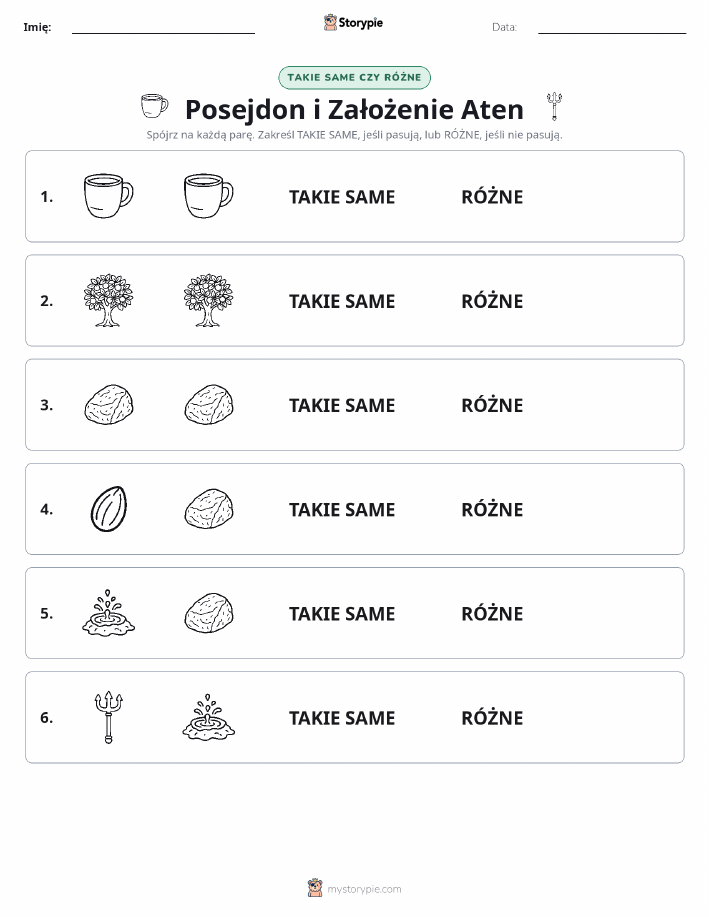709x917 pixels.
Task: Select TAKIE SAME for row 1
Action: tap(342, 197)
